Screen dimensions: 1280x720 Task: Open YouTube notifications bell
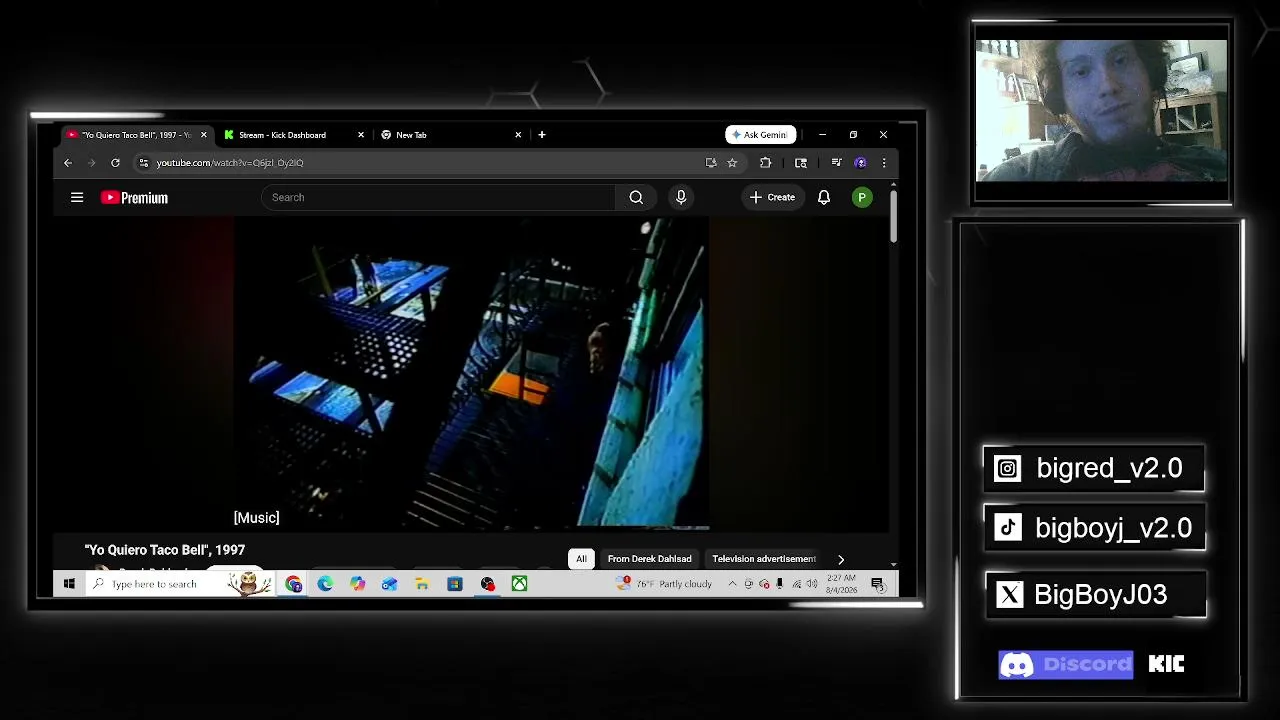(824, 197)
